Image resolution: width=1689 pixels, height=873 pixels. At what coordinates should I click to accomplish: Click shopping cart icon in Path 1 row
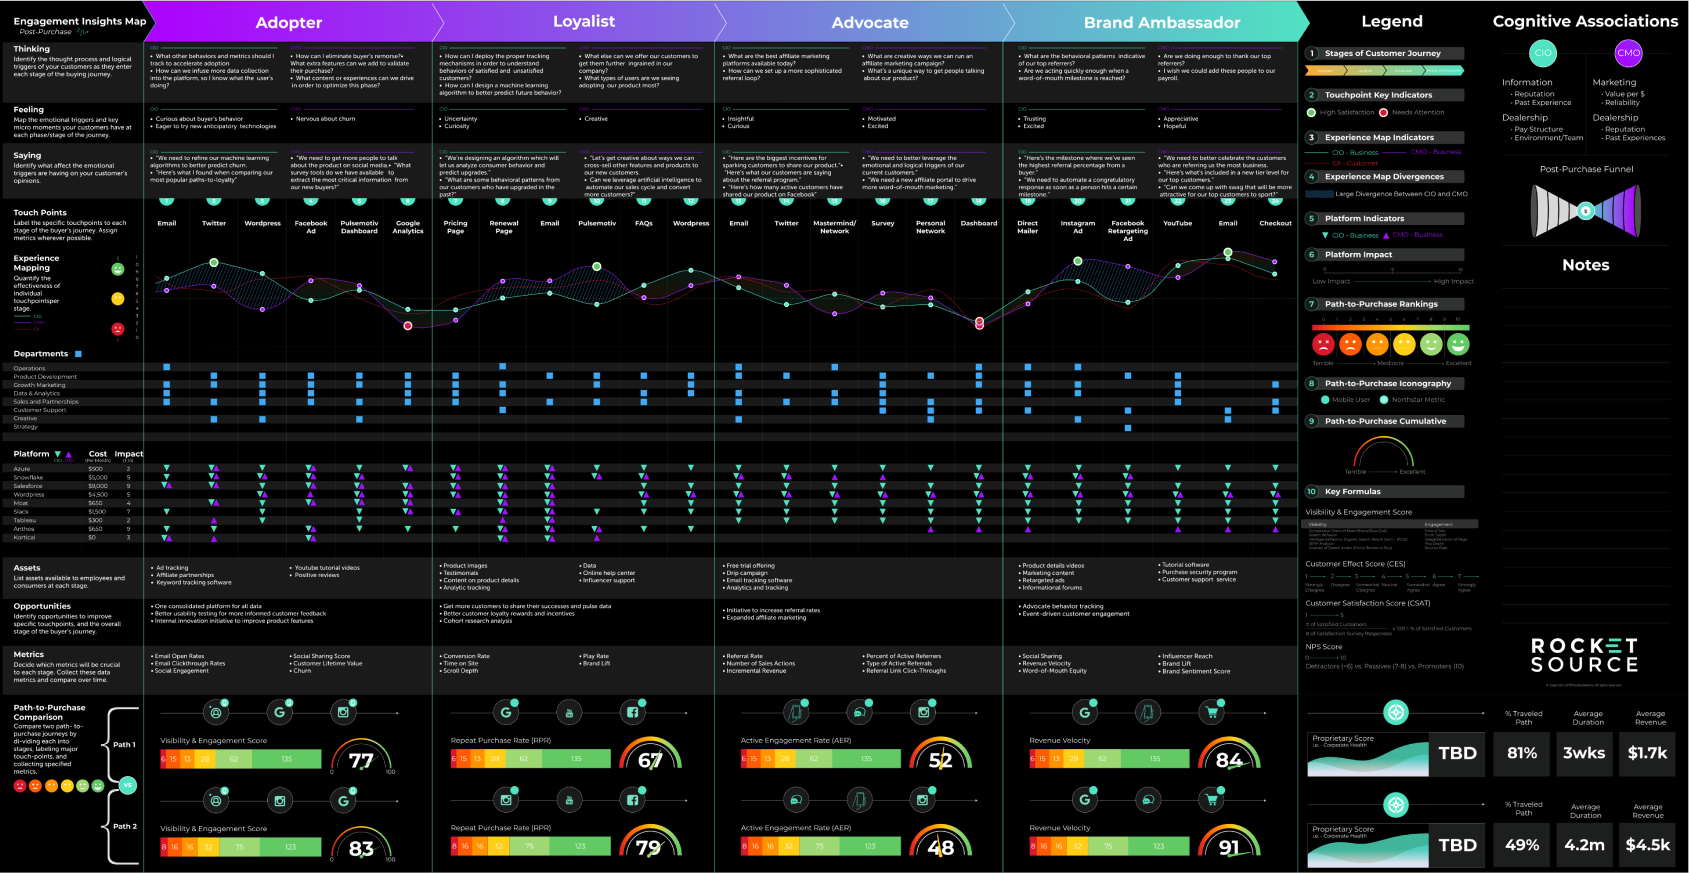(1212, 713)
